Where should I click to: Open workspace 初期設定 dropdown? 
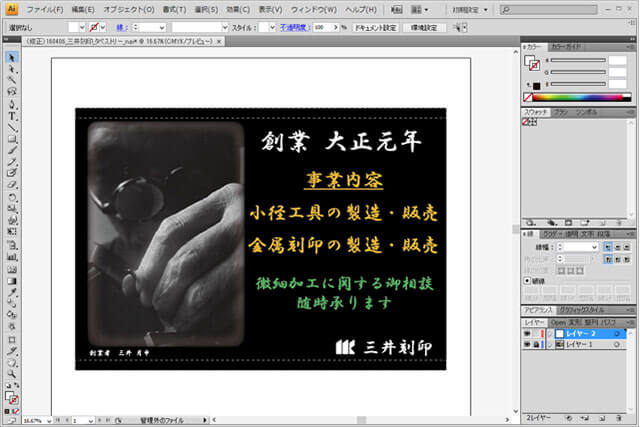470,9
